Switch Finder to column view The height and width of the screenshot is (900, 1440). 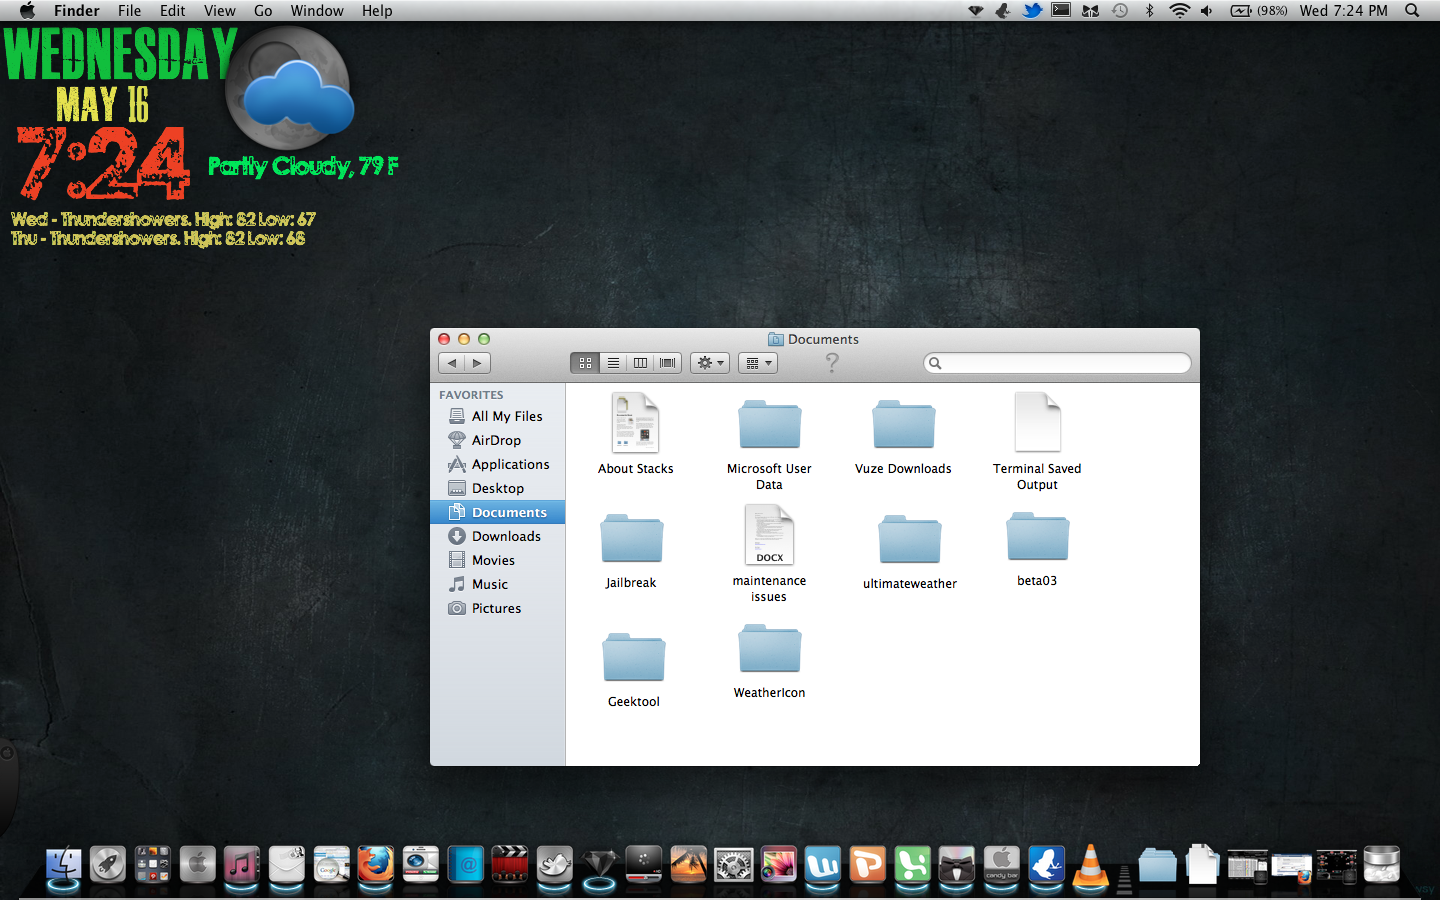click(640, 363)
